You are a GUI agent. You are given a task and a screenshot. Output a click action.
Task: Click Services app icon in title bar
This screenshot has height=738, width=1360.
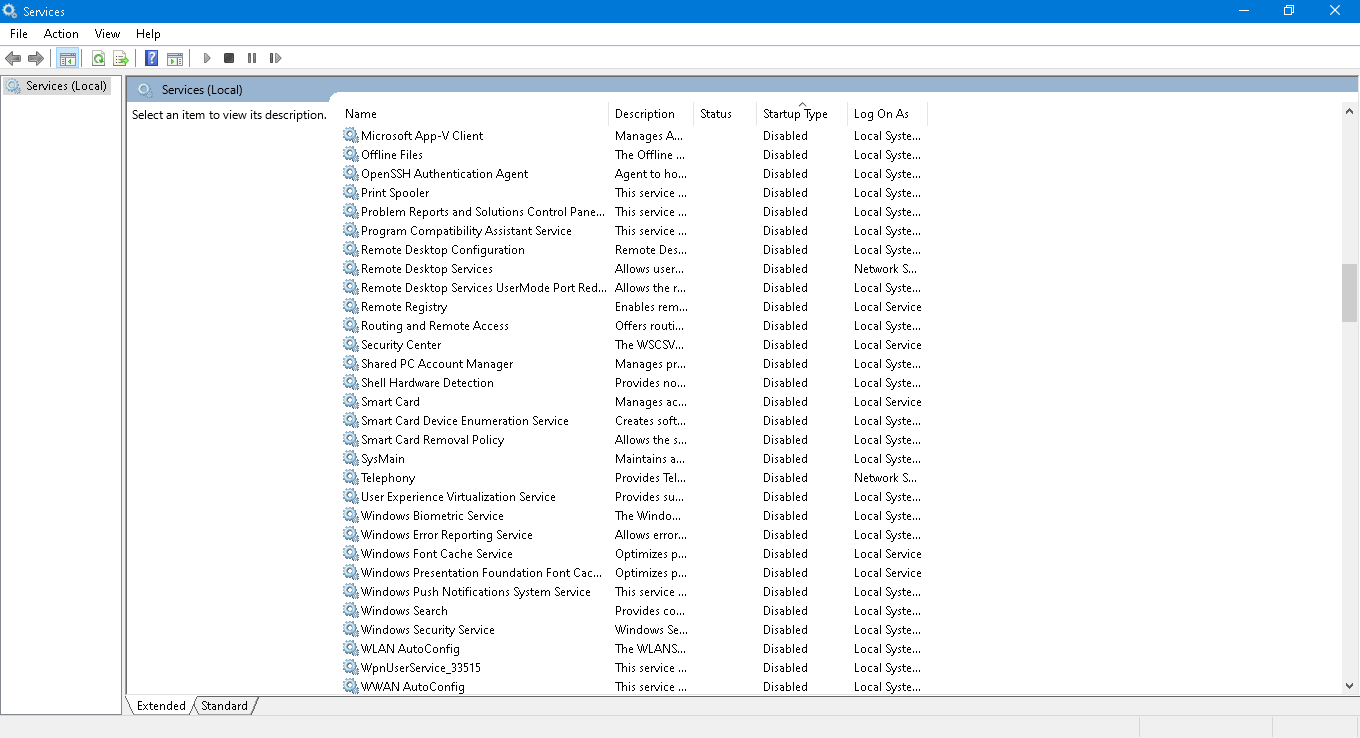(10, 11)
